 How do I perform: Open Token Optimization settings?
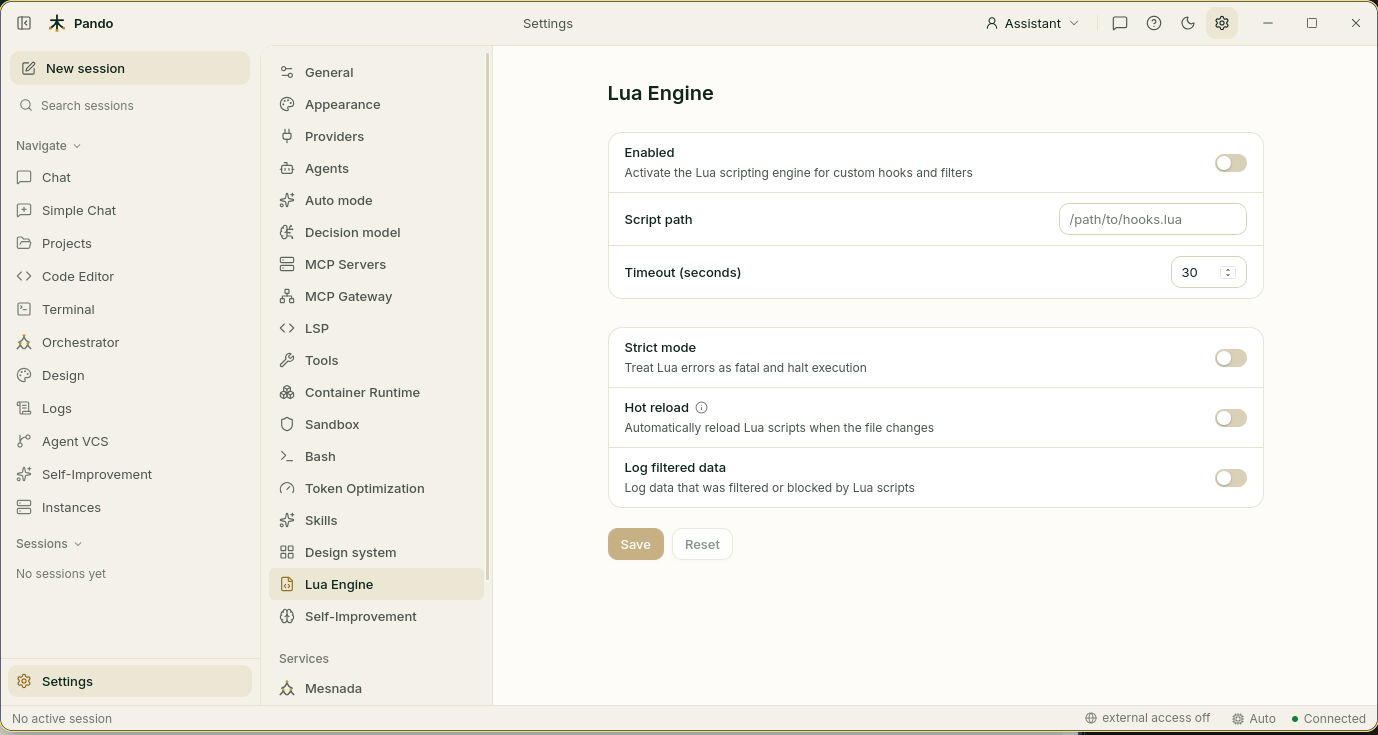(376, 488)
